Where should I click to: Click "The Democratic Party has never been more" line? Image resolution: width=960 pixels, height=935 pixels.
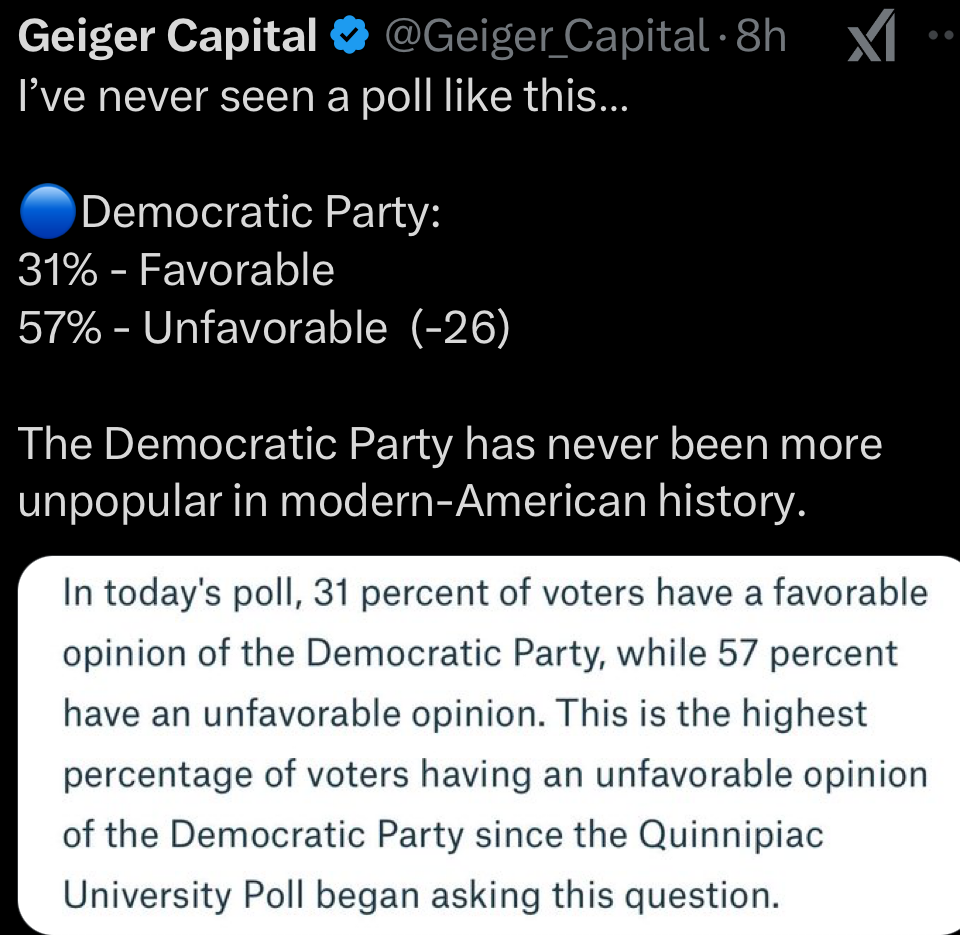click(450, 445)
